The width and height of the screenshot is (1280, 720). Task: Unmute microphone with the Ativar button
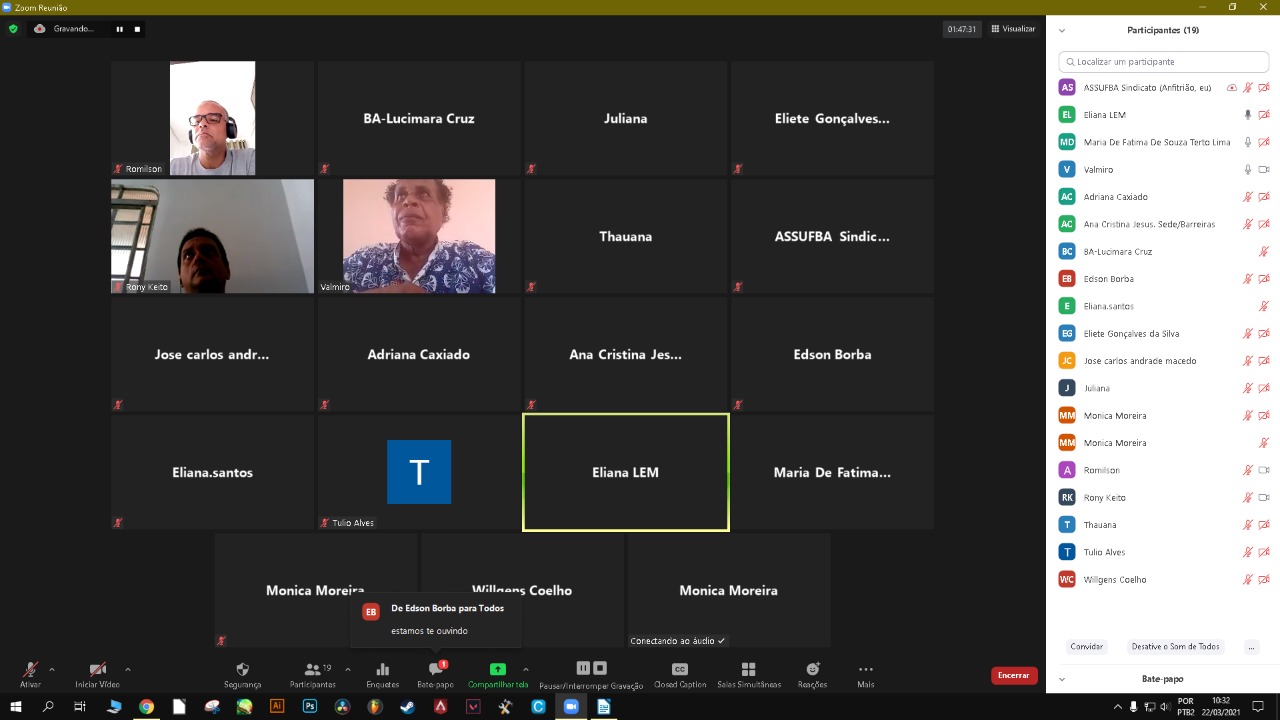pyautogui.click(x=30, y=669)
